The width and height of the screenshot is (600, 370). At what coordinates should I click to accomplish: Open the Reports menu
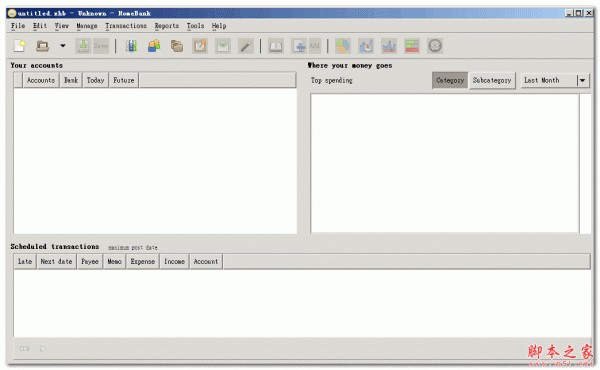pyautogui.click(x=167, y=26)
